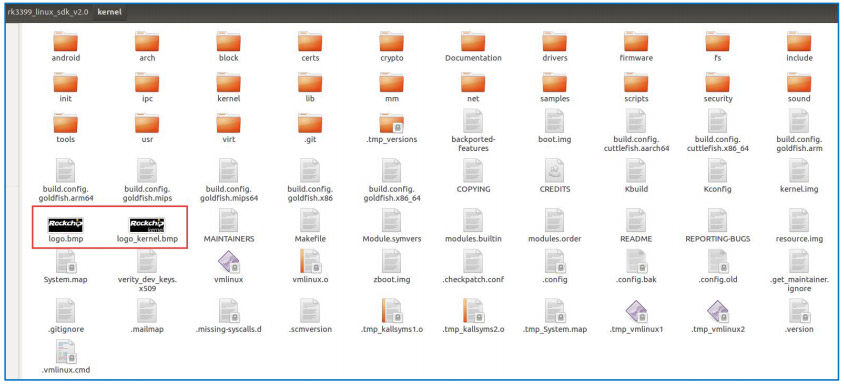Screen dimensions: 844x384
Task: Select build.config.goldfish.mips file
Action: (147, 171)
